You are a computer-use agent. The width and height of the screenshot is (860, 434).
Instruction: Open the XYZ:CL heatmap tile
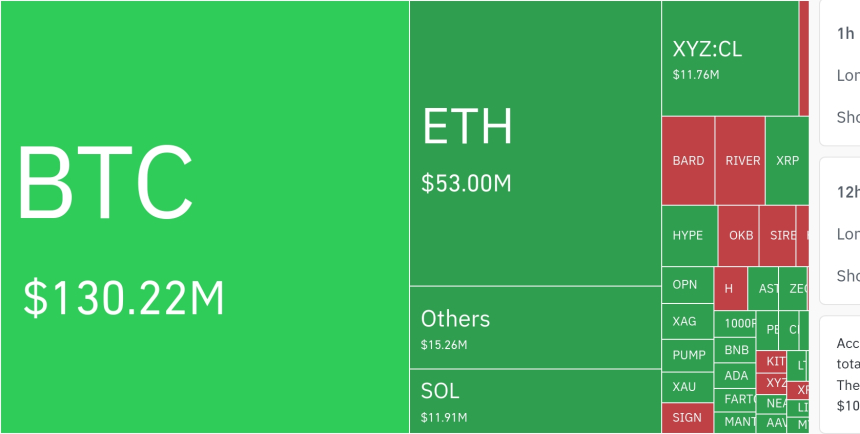click(x=729, y=58)
